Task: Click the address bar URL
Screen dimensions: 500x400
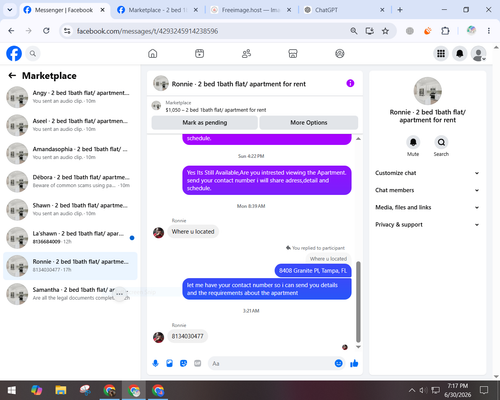Action: (x=147, y=31)
